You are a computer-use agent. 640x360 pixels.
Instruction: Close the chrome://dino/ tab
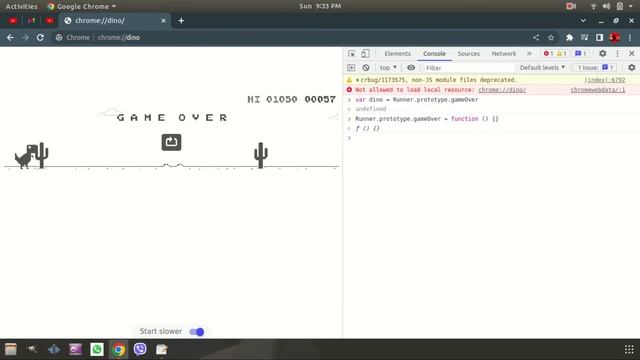163,20
